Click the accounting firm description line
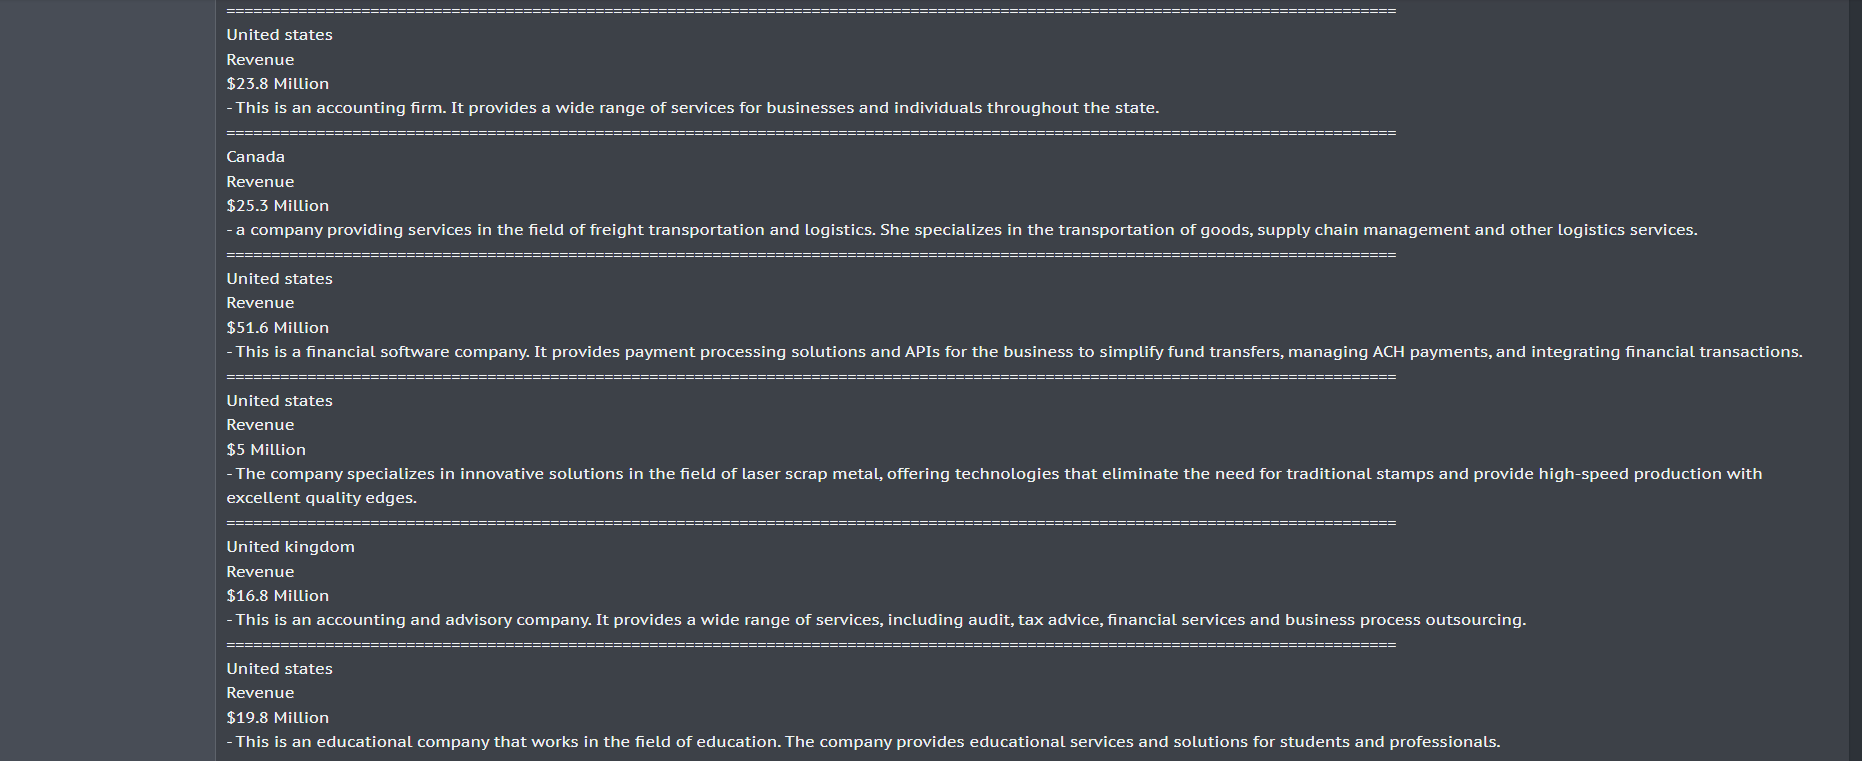 pos(692,108)
